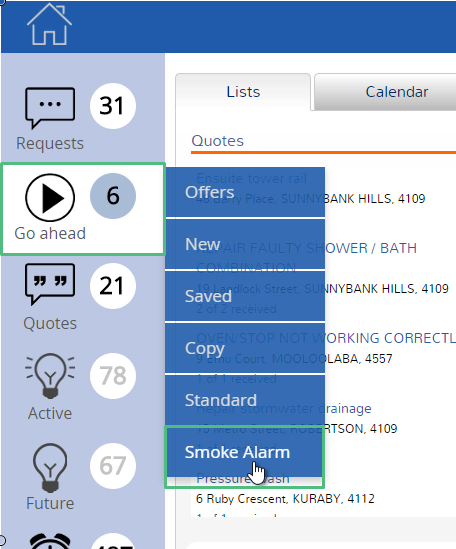The height and width of the screenshot is (549, 456).
Task: Click the 21 Quotes count badge
Action: coord(113,286)
